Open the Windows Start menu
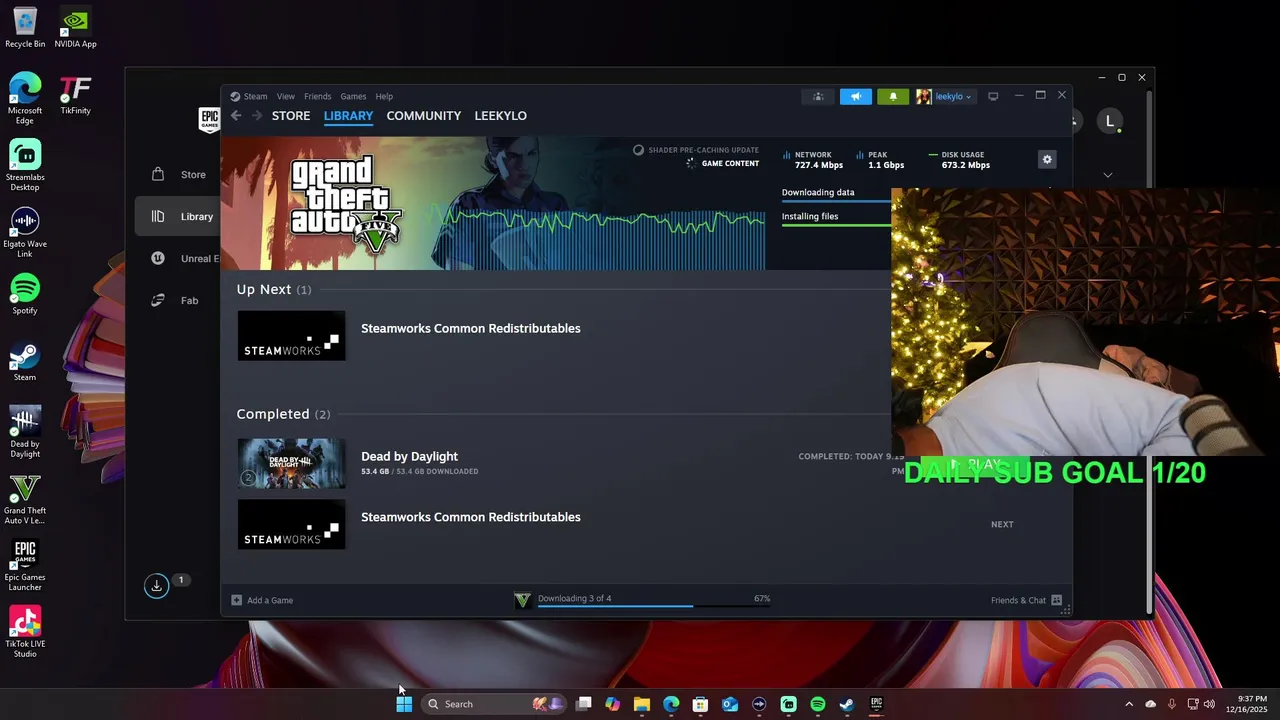The height and width of the screenshot is (720, 1280). 404,704
